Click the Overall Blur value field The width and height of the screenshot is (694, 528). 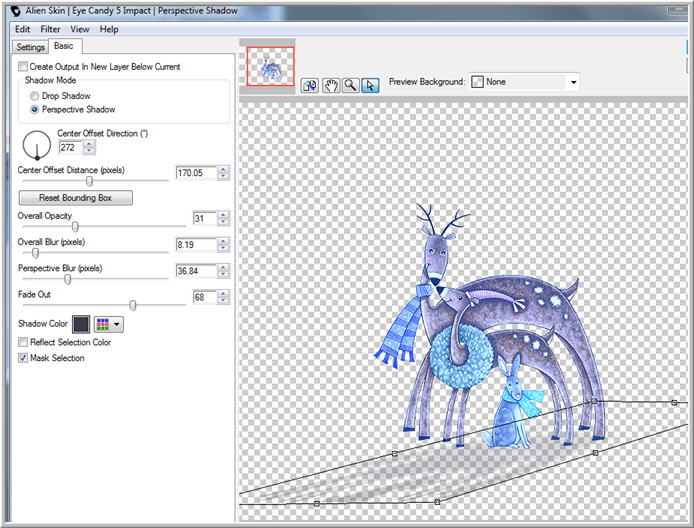click(x=196, y=244)
